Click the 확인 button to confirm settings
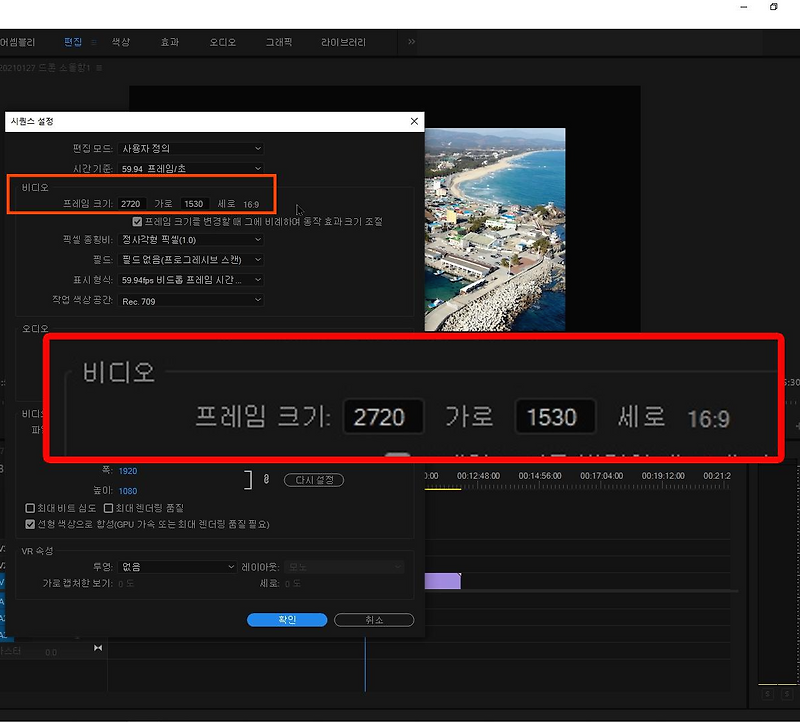This screenshot has height=723, width=800. (x=287, y=619)
